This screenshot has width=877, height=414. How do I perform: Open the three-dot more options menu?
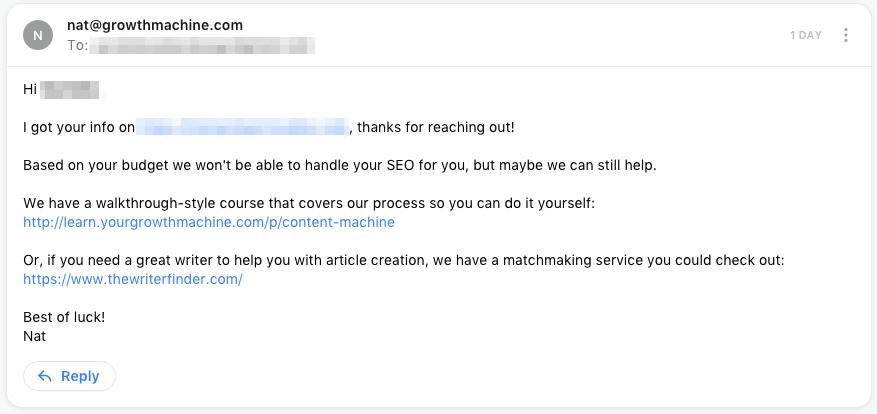click(846, 35)
